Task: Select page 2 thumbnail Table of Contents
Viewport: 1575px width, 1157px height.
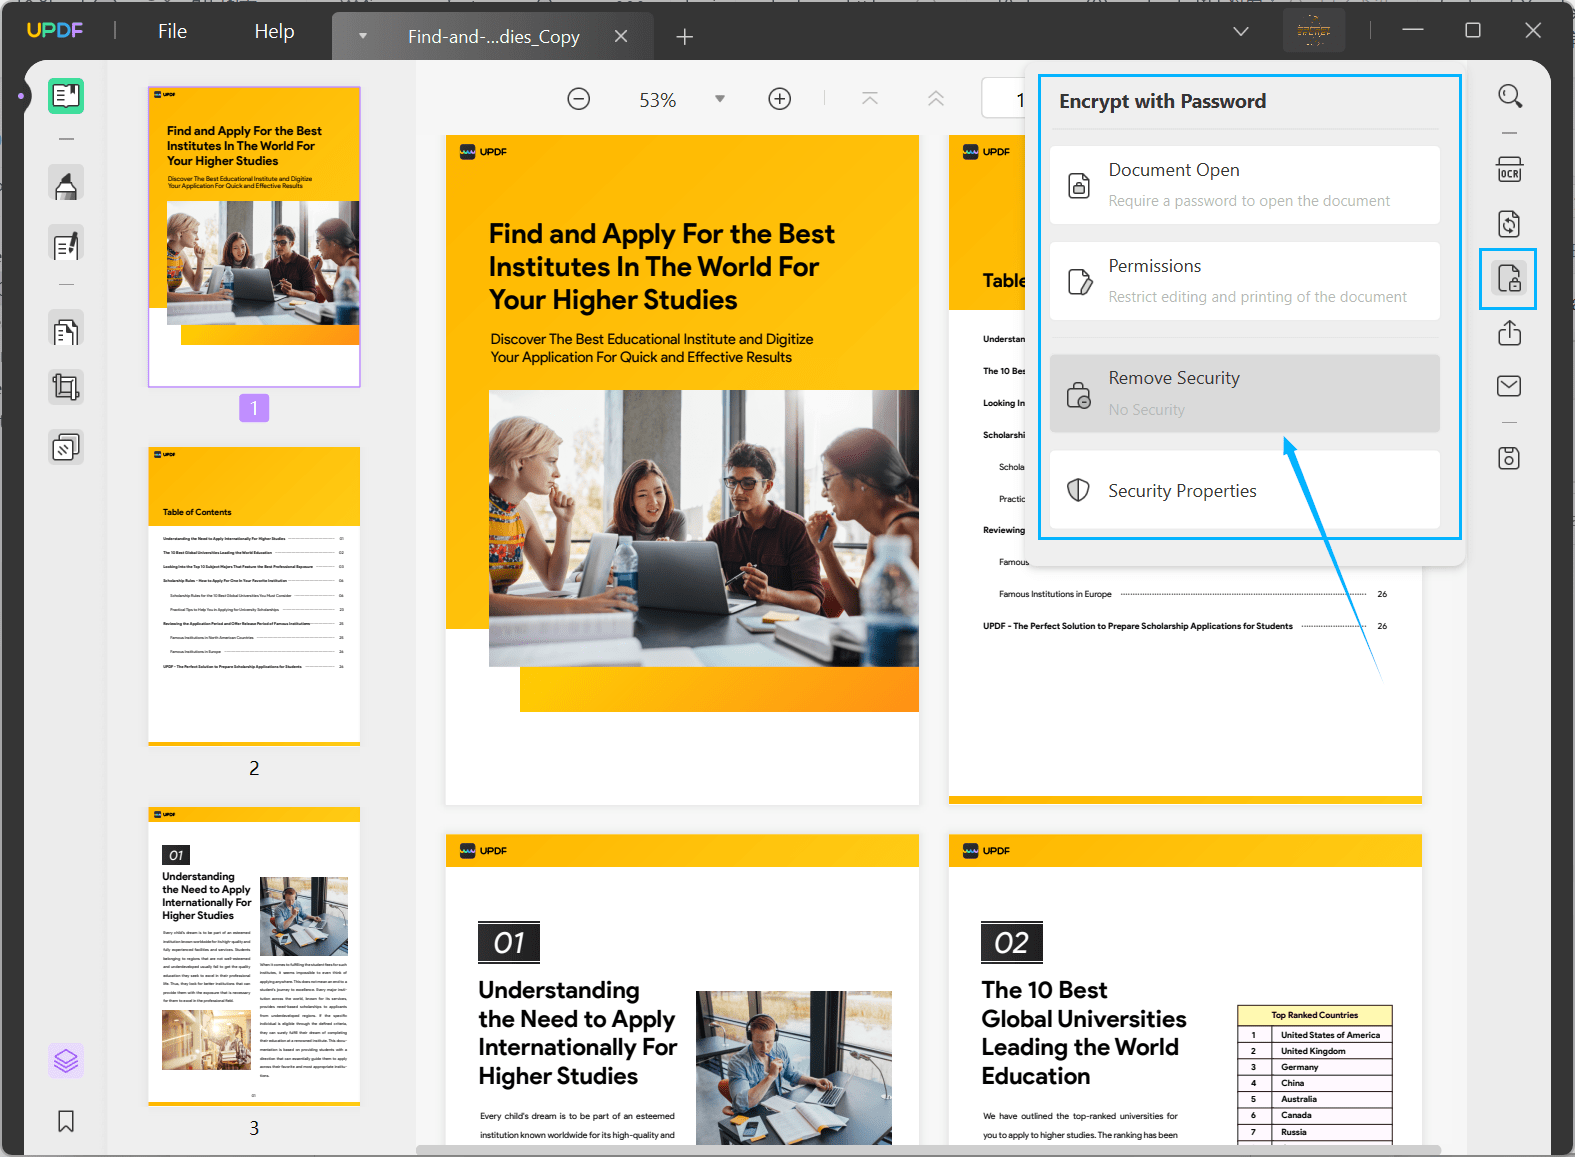Action: click(x=254, y=596)
